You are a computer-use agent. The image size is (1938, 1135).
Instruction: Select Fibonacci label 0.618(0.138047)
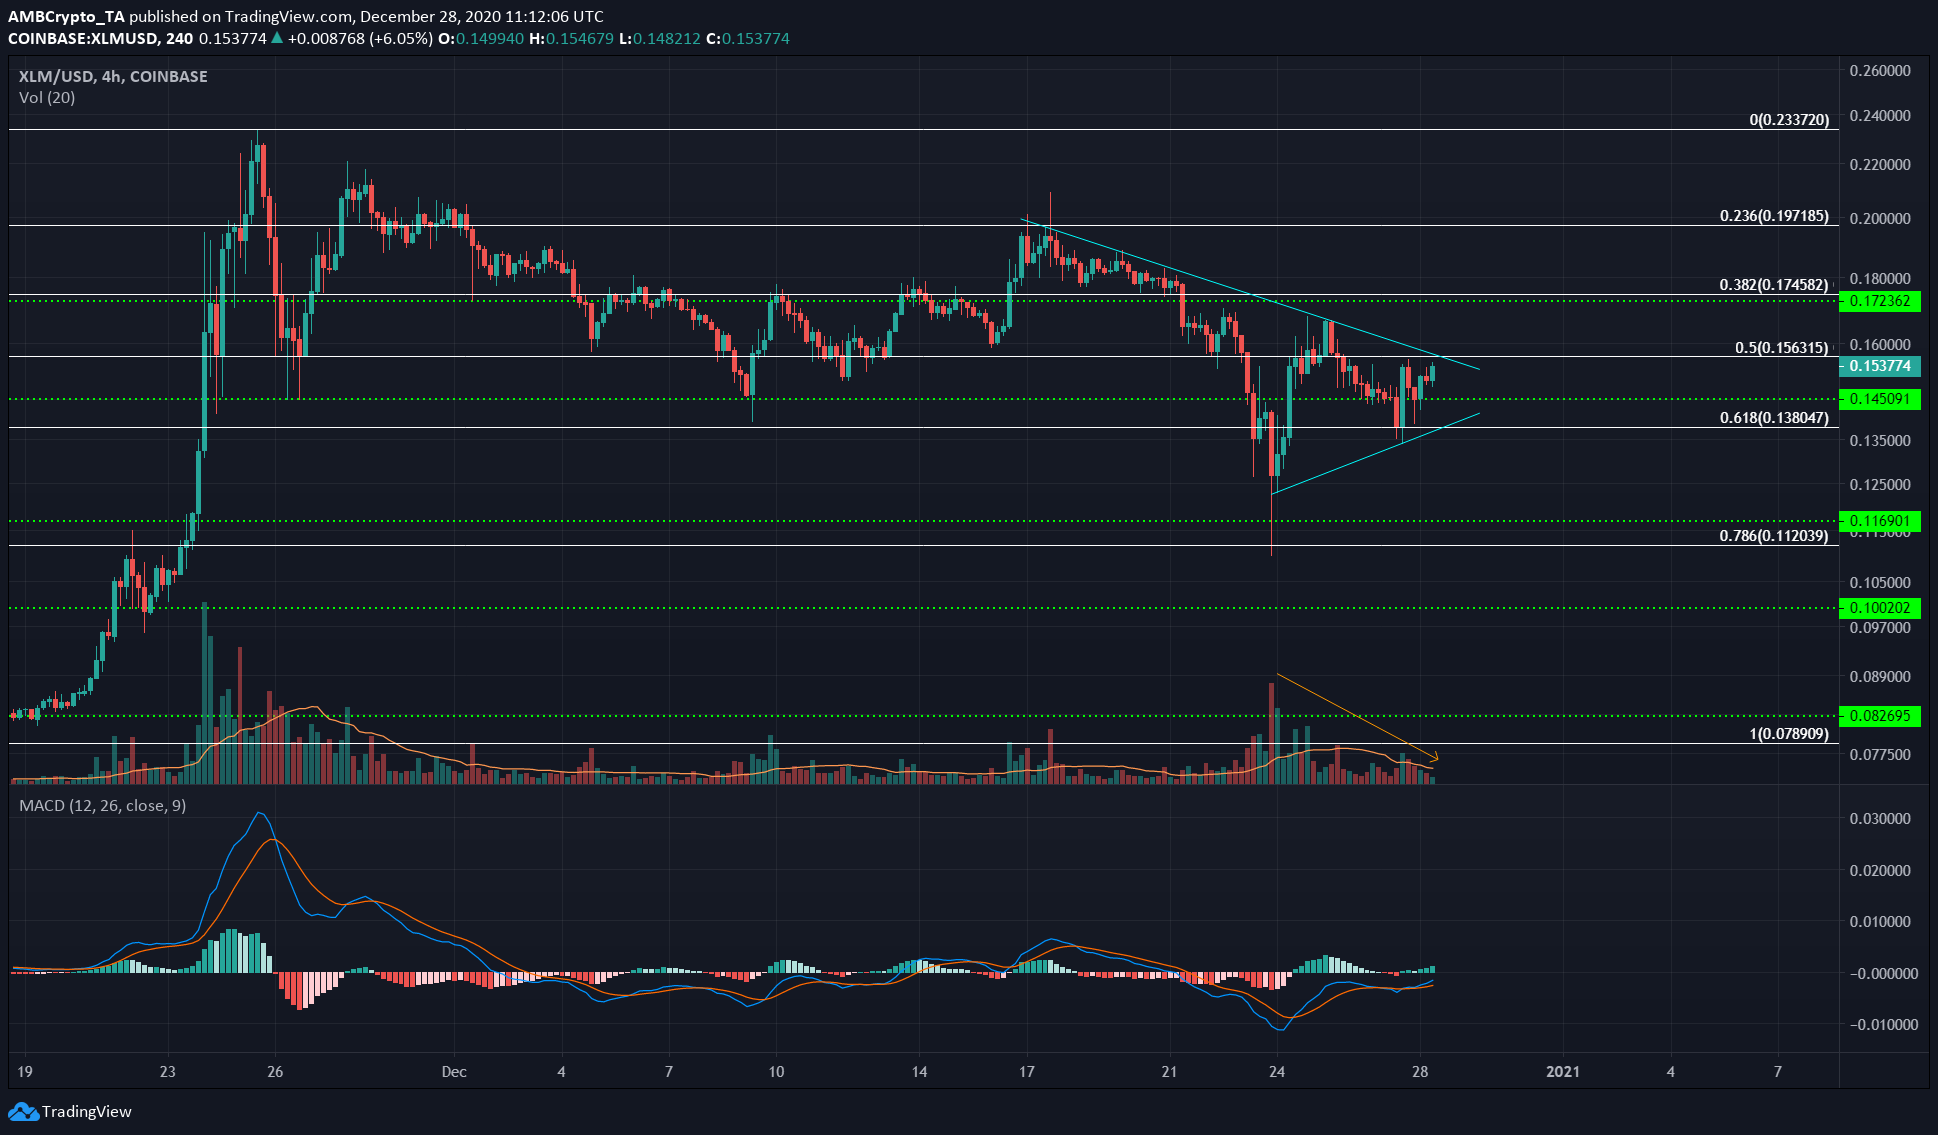click(x=1774, y=418)
